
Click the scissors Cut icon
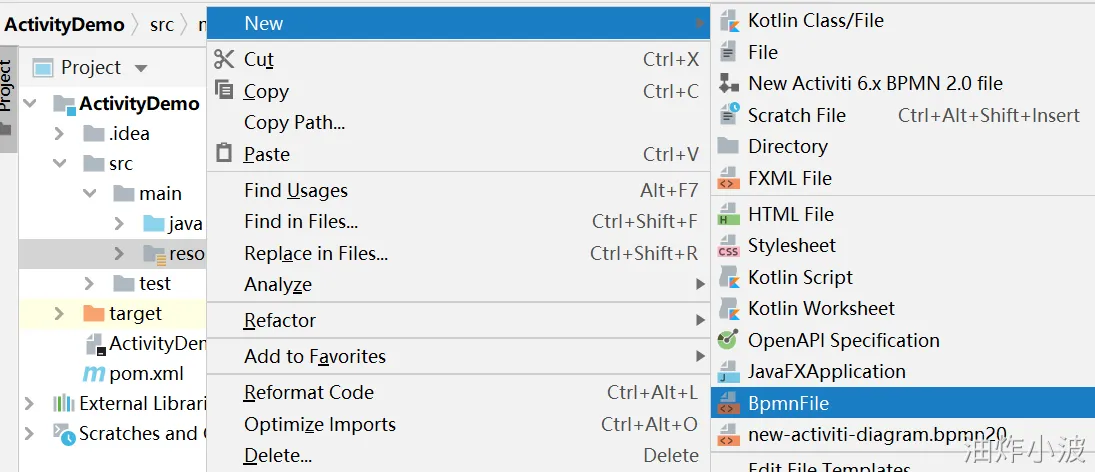224,59
